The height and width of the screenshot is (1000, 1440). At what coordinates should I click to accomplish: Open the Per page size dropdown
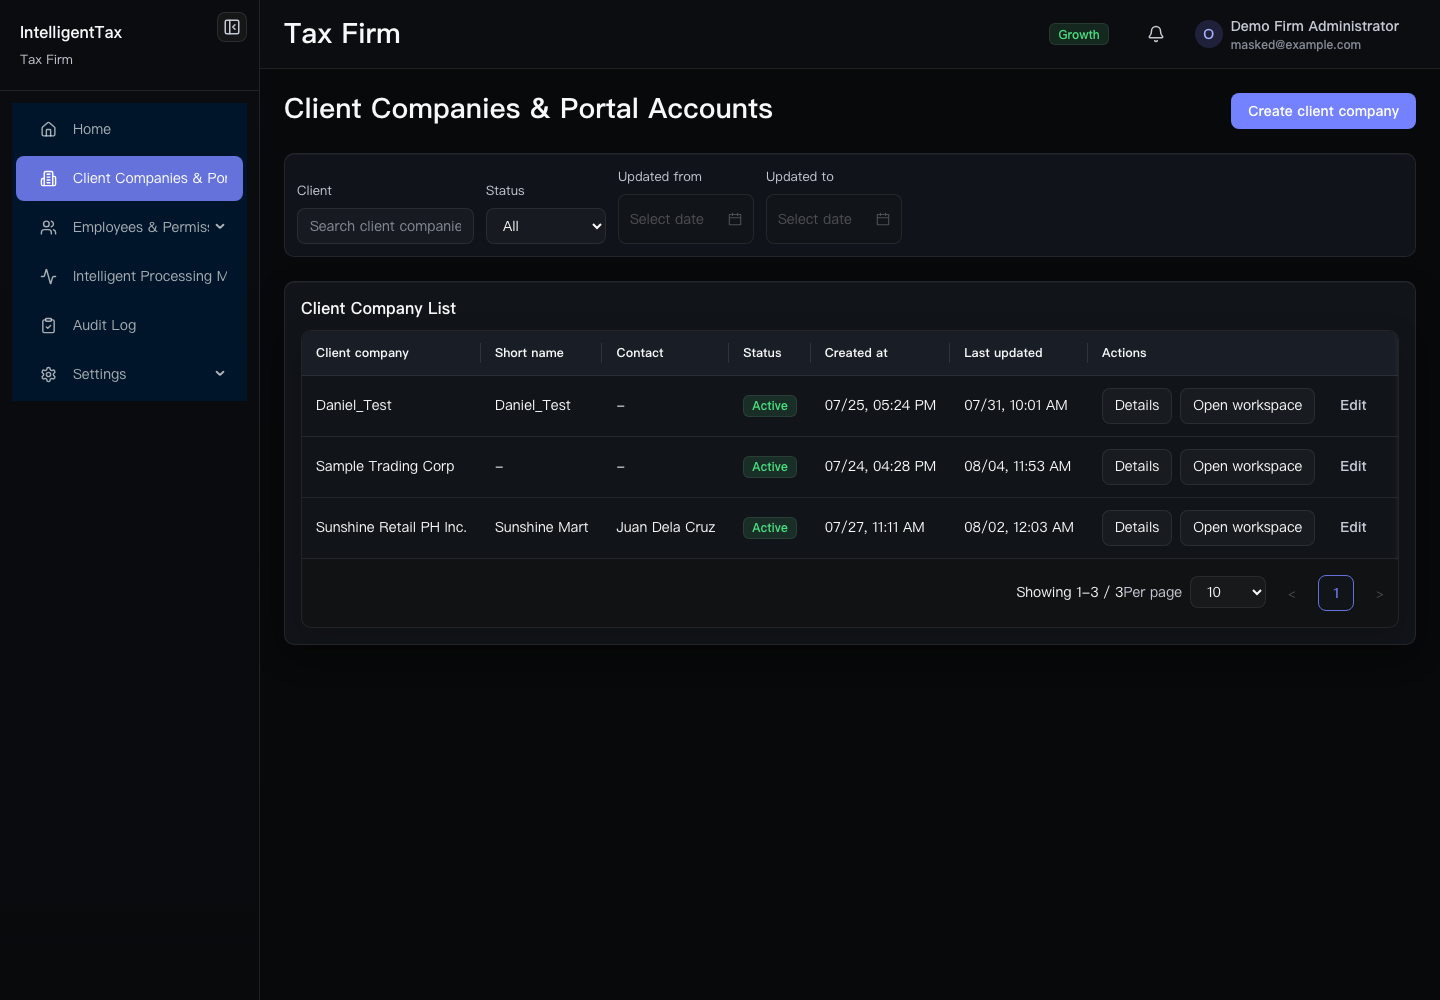[1228, 592]
